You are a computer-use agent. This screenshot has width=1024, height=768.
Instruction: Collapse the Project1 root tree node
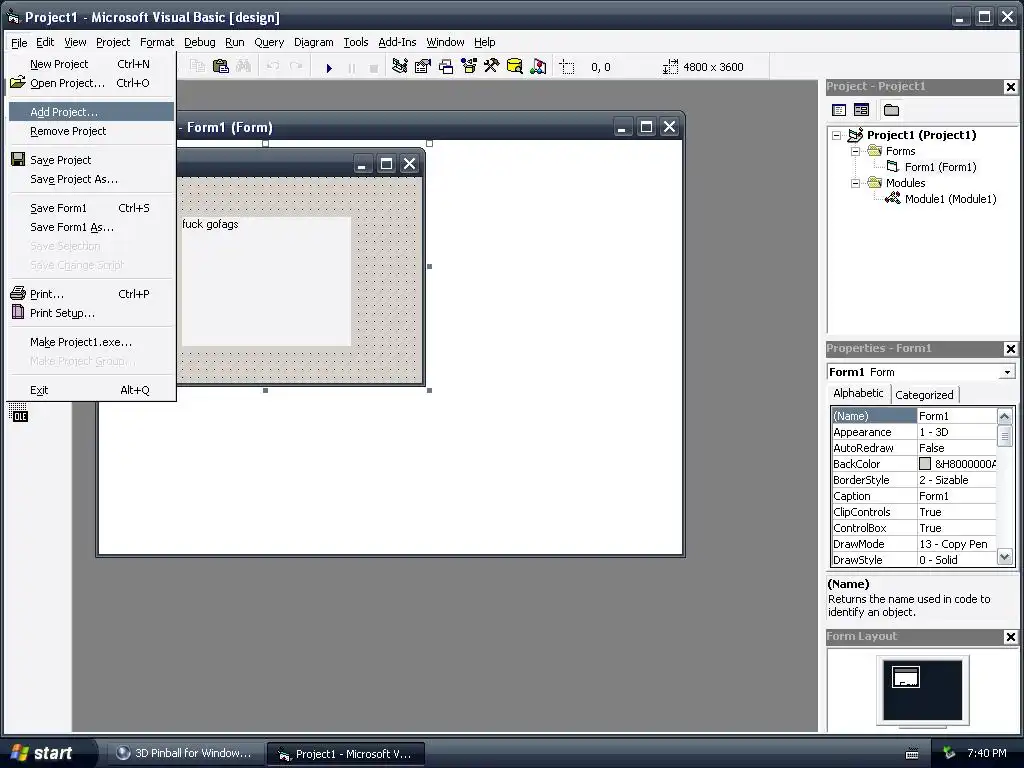[x=837, y=135]
